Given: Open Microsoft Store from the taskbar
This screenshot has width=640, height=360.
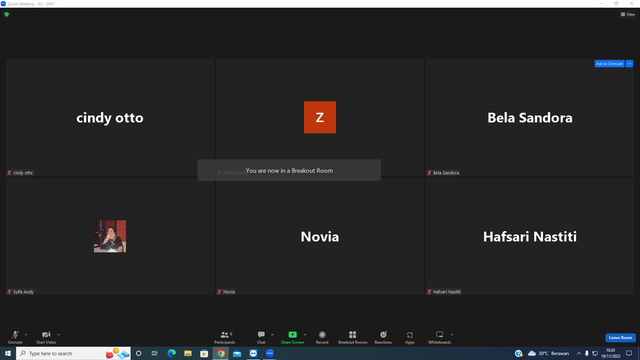Looking at the screenshot, I should coord(204,353).
